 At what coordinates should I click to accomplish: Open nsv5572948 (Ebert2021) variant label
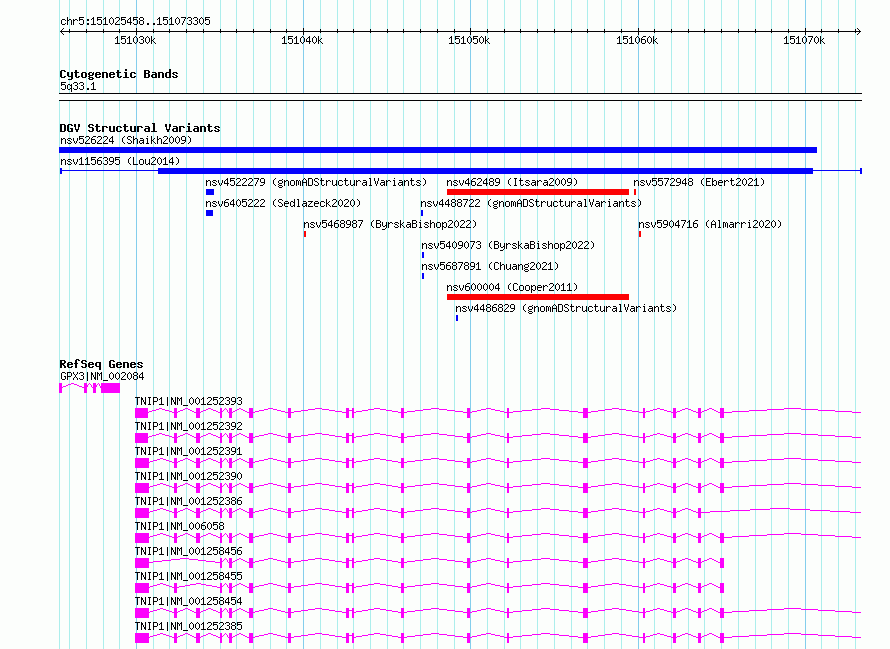click(x=699, y=182)
